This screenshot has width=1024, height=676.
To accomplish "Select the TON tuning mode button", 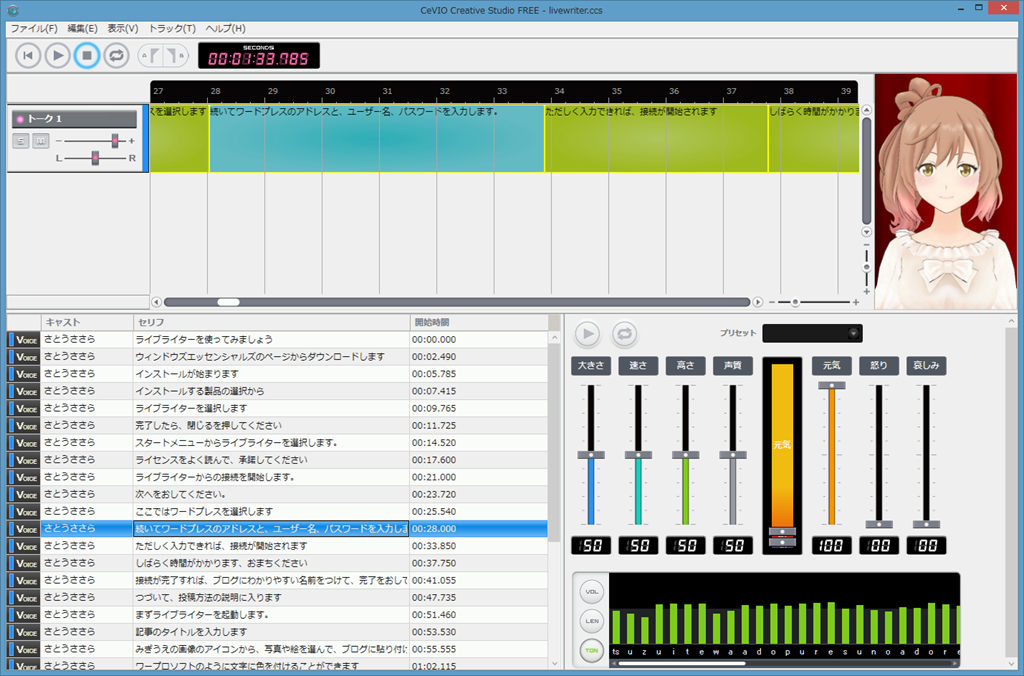I will click(592, 650).
